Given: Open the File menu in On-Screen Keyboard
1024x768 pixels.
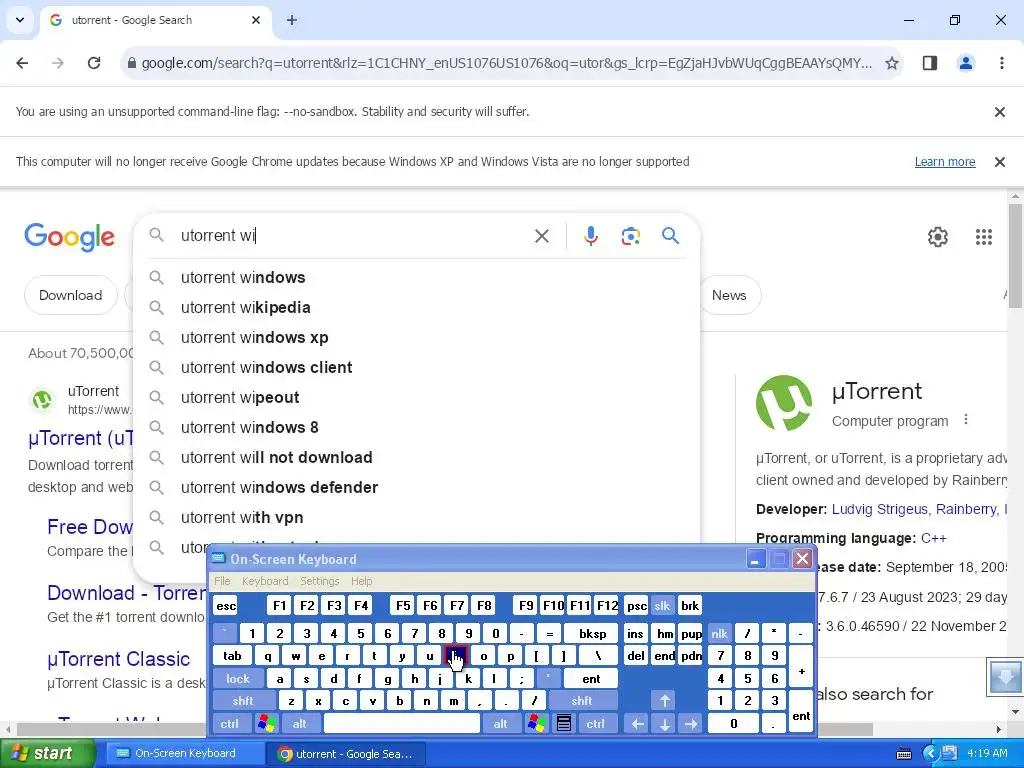Looking at the screenshot, I should pos(223,581).
